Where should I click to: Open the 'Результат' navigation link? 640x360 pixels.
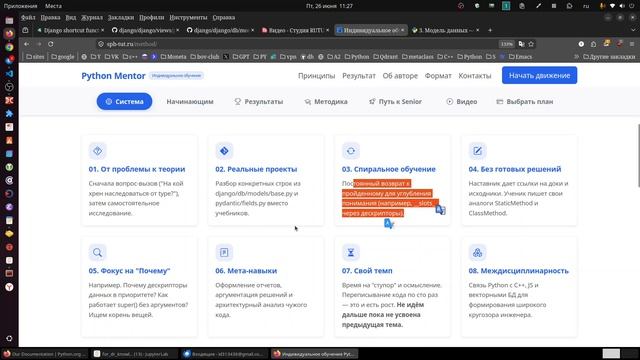[359, 76]
